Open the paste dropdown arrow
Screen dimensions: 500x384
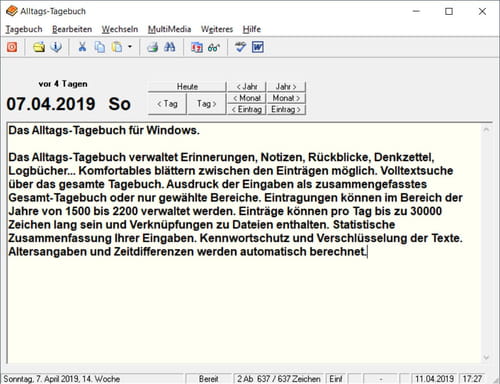130,47
